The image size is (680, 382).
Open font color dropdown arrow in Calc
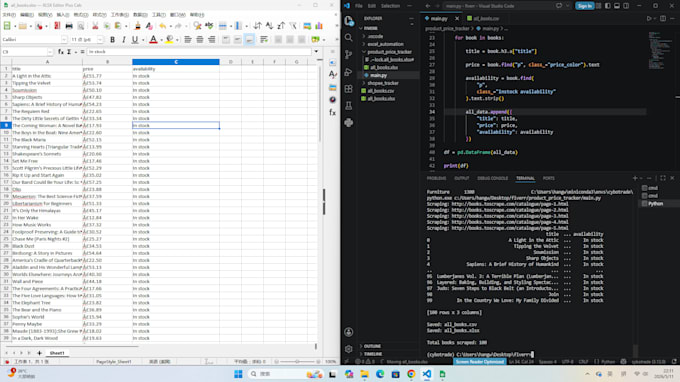[x=161, y=39]
